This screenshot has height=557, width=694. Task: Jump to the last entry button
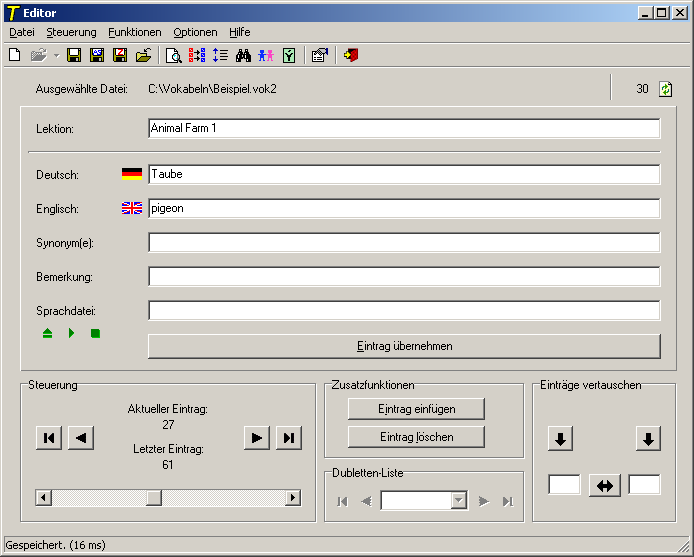[288, 437]
